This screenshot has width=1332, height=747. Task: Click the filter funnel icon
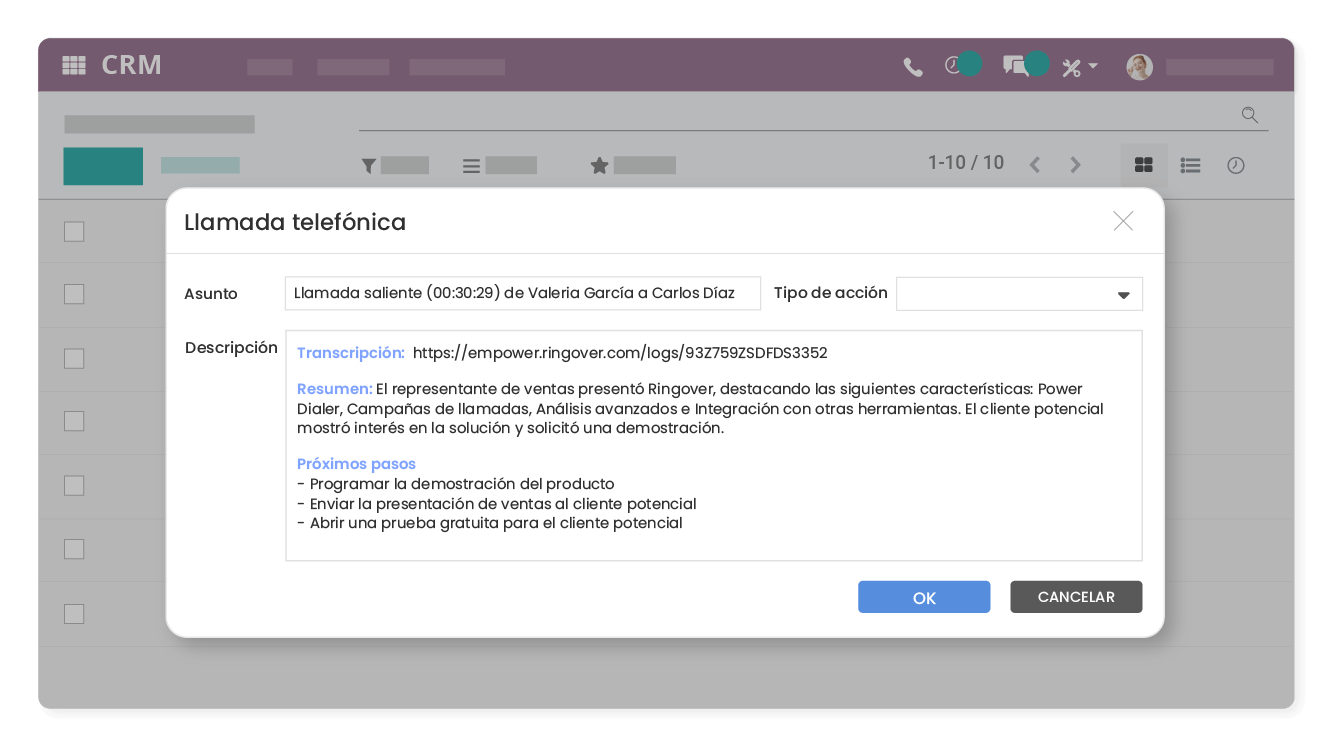tap(368, 166)
